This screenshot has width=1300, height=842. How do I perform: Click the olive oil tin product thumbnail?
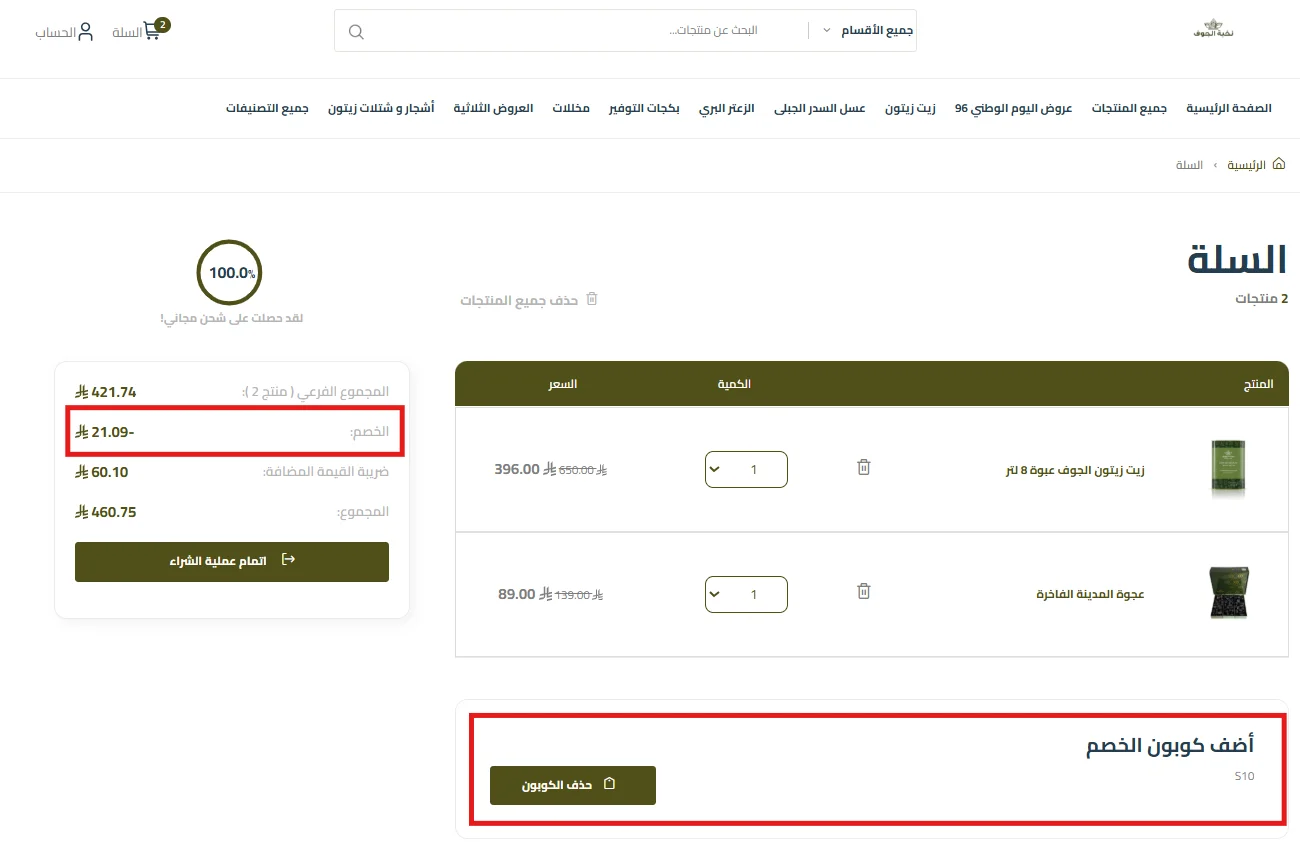(x=1229, y=469)
